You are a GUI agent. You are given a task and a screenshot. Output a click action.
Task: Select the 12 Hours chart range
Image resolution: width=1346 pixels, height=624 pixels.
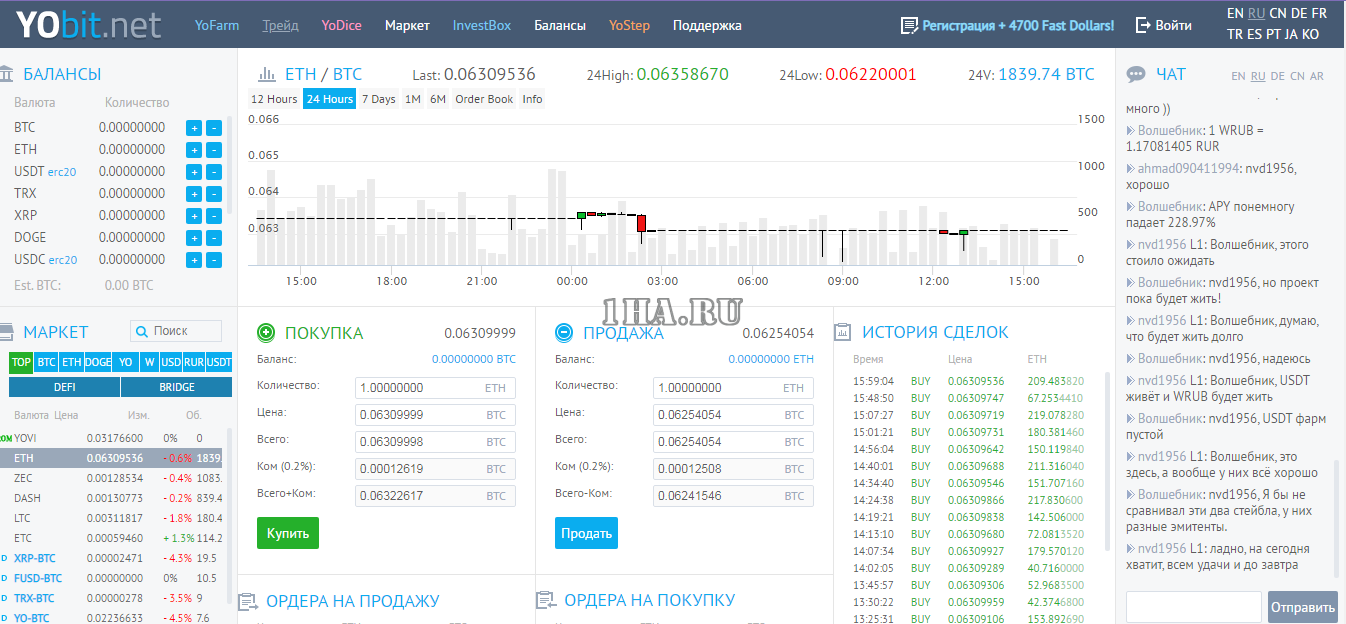pyautogui.click(x=274, y=99)
